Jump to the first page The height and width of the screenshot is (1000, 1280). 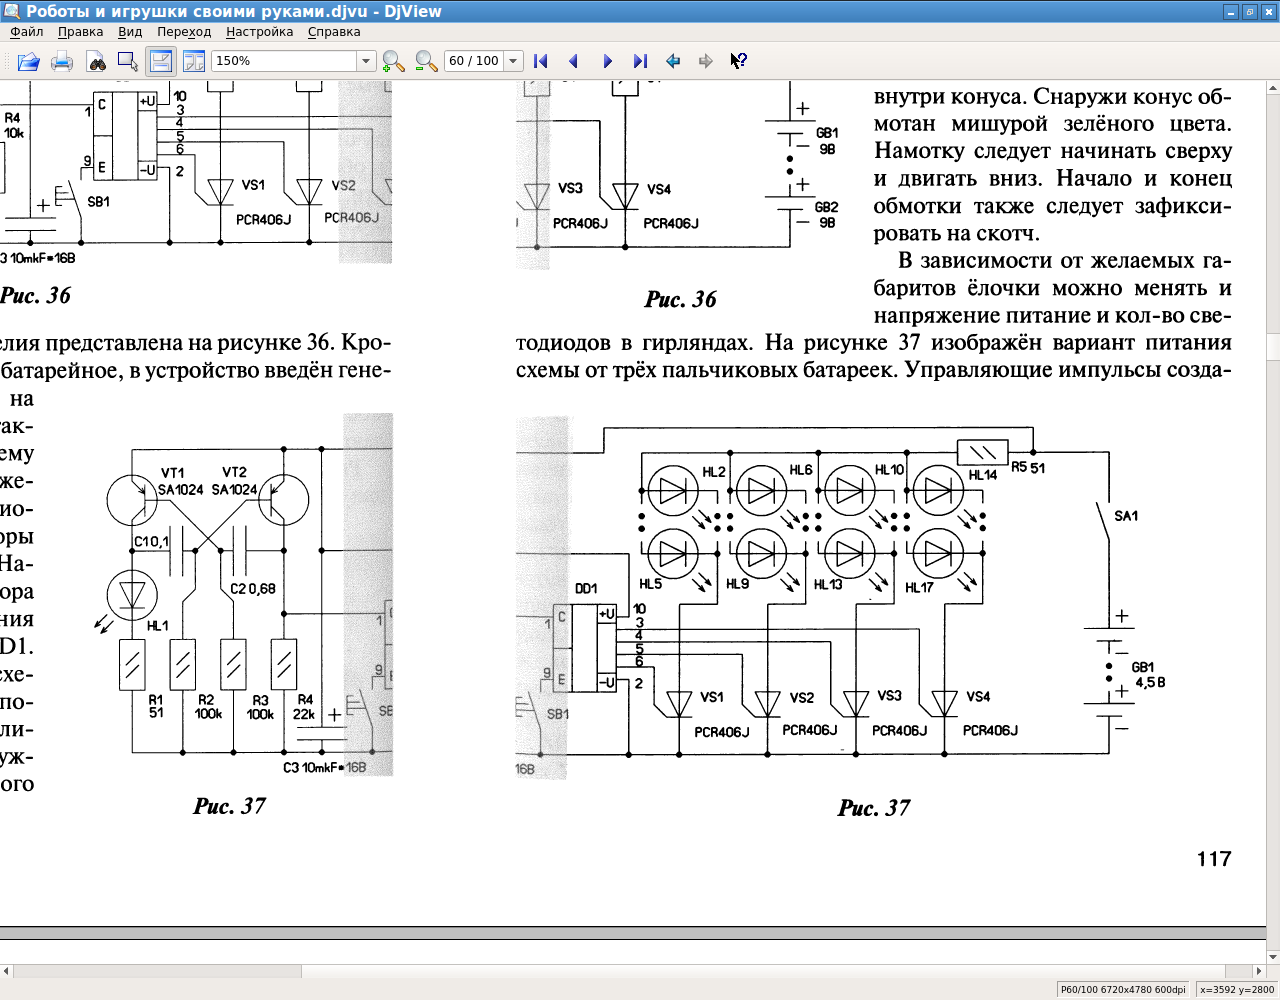(541, 61)
